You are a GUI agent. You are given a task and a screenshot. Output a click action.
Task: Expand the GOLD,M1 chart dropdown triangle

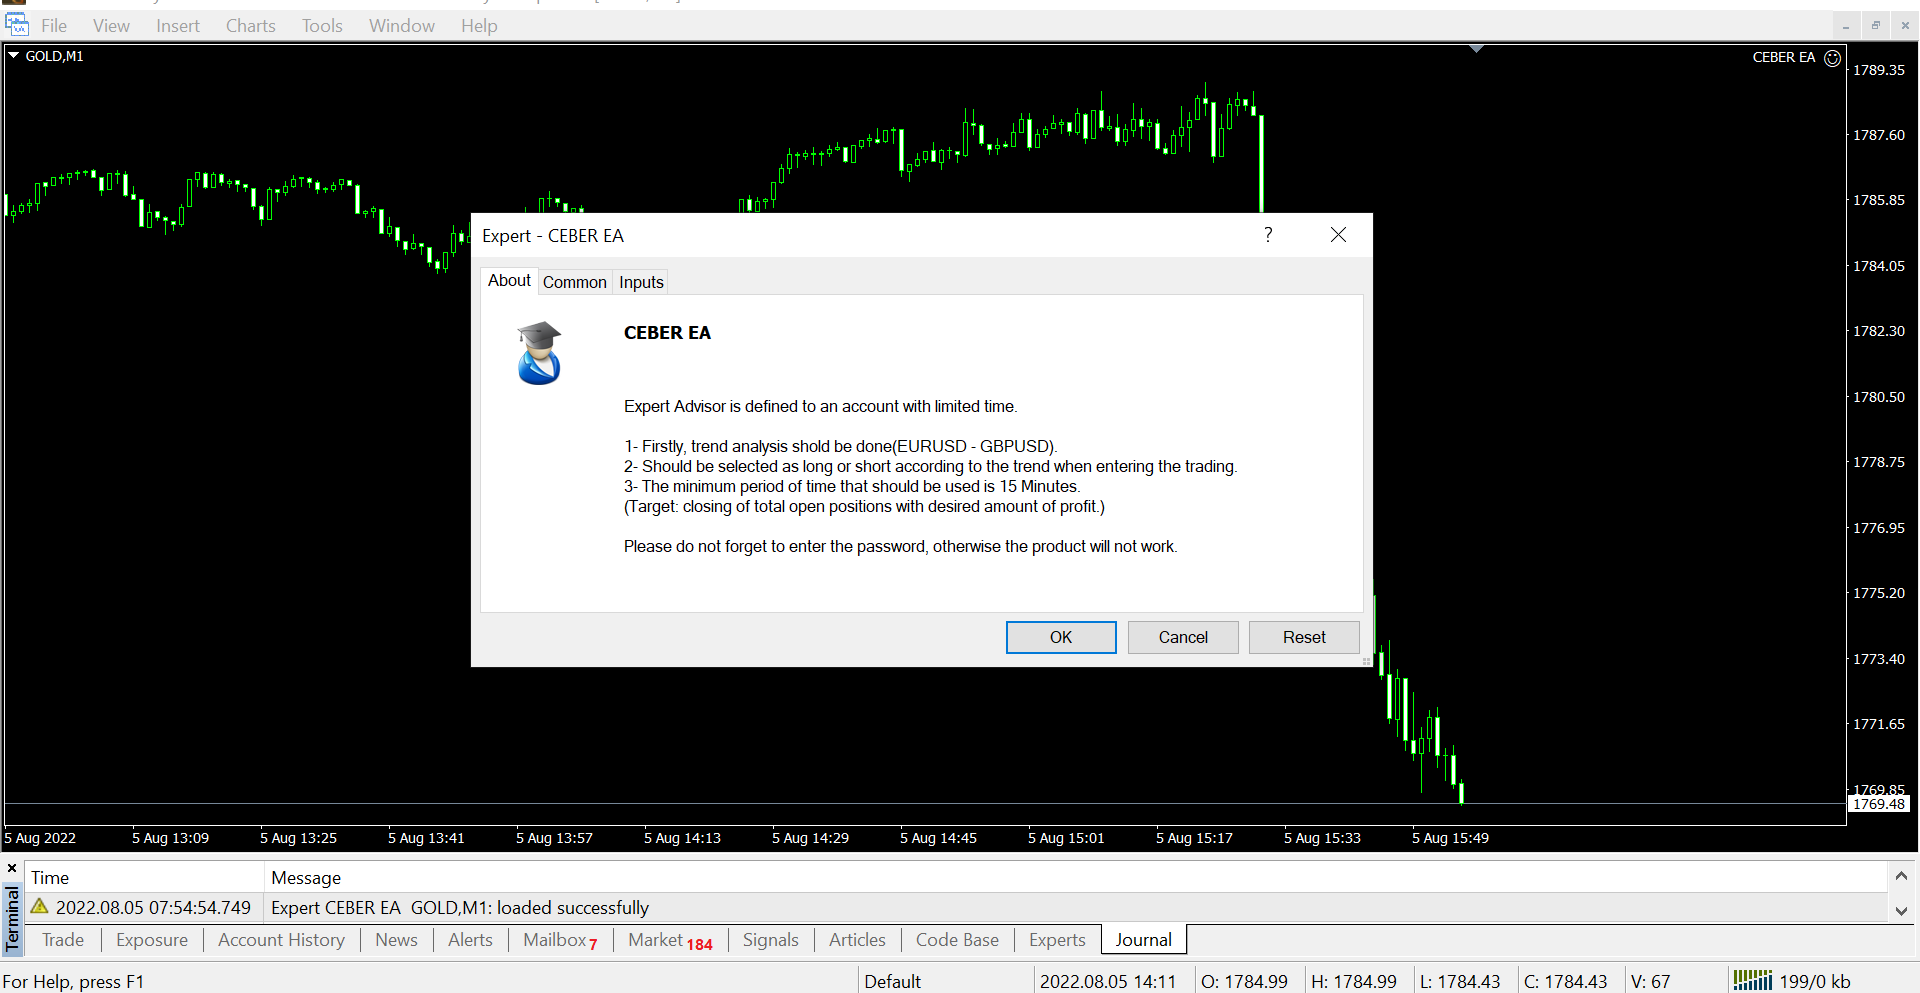point(14,56)
